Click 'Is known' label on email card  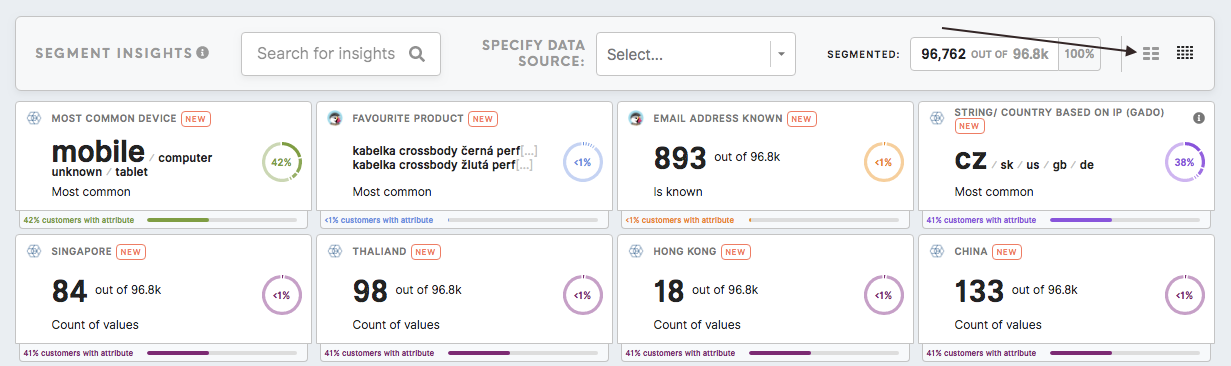[x=678, y=192]
